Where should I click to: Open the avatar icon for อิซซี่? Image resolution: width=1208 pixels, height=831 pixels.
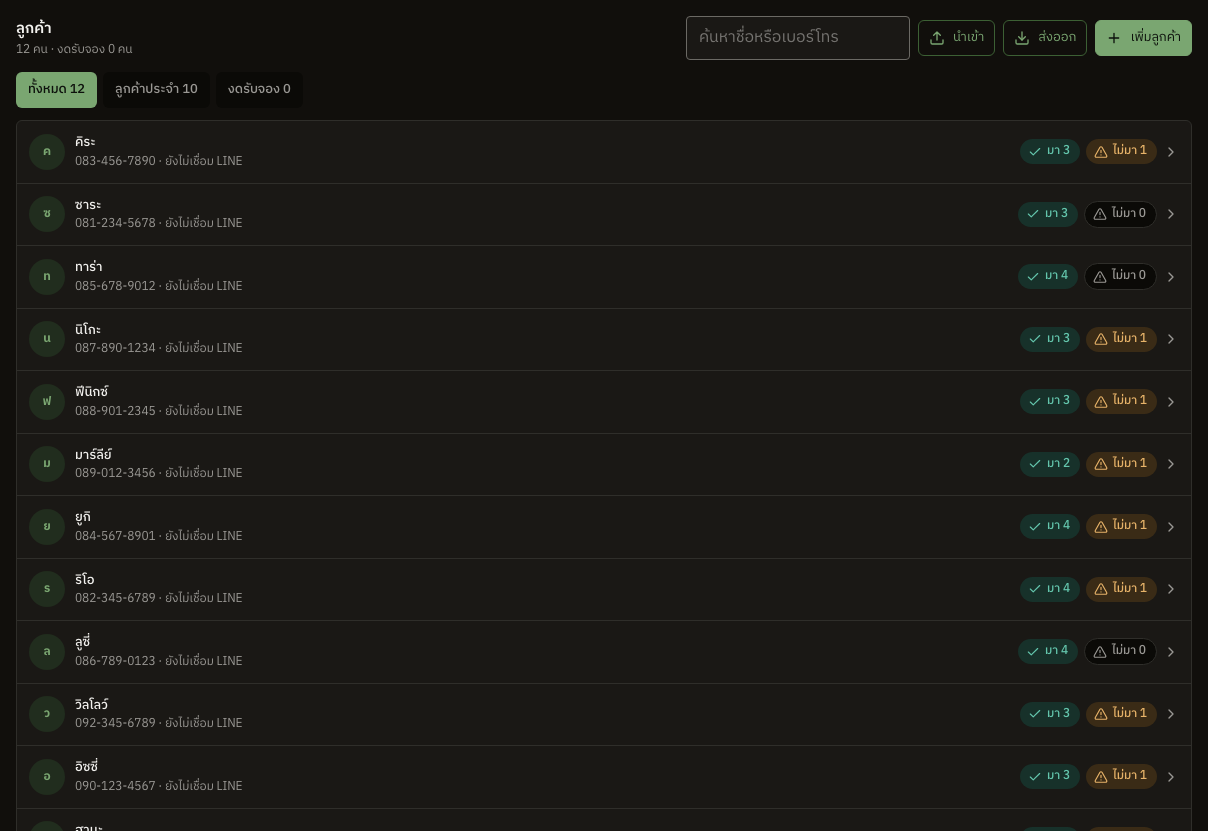pyautogui.click(x=47, y=777)
